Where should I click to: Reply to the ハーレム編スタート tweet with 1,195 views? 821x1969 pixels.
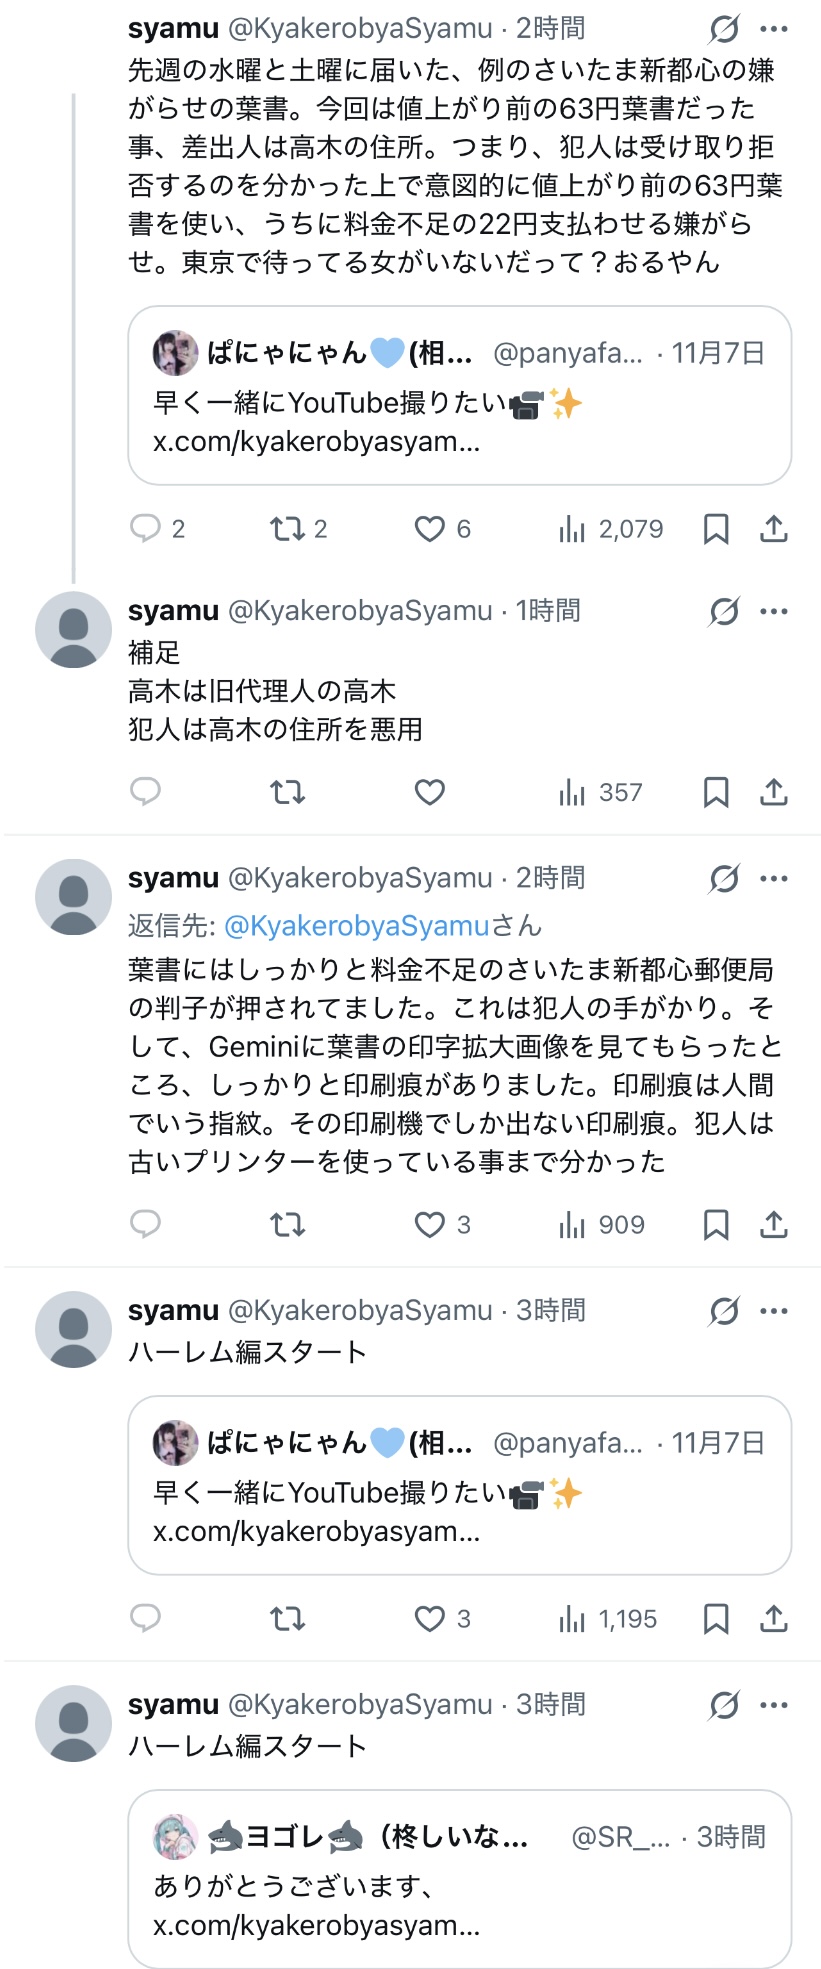coord(146,1619)
